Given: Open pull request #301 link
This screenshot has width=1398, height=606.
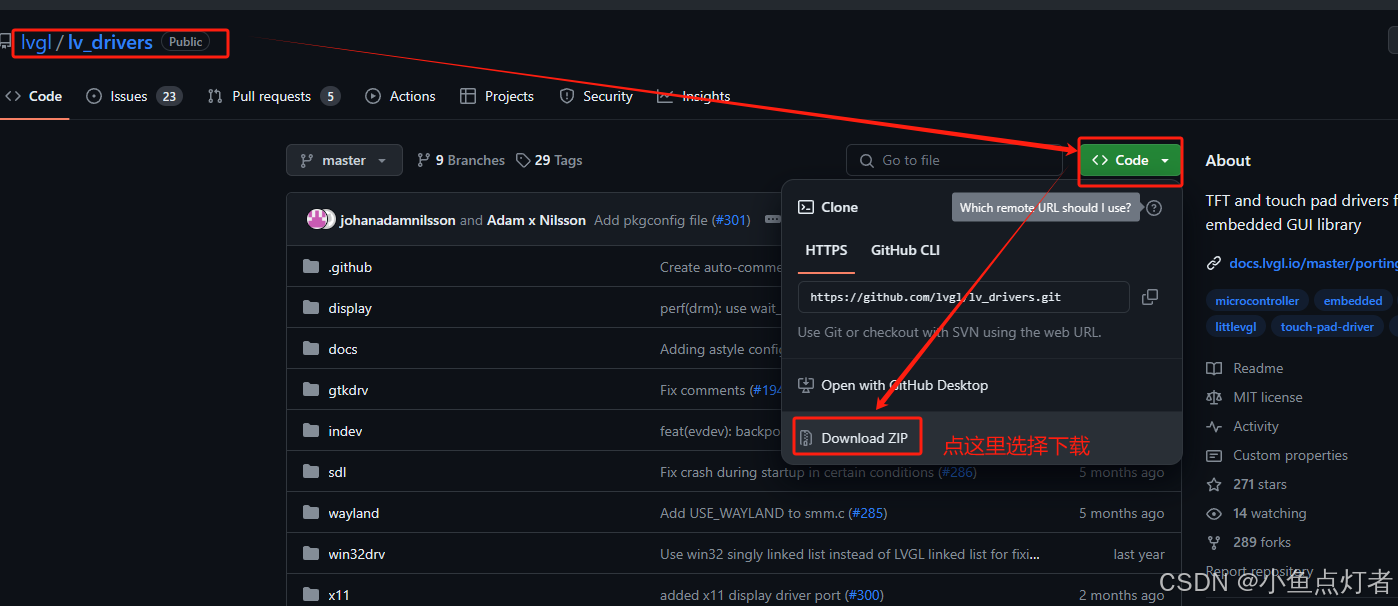Looking at the screenshot, I should 731,220.
